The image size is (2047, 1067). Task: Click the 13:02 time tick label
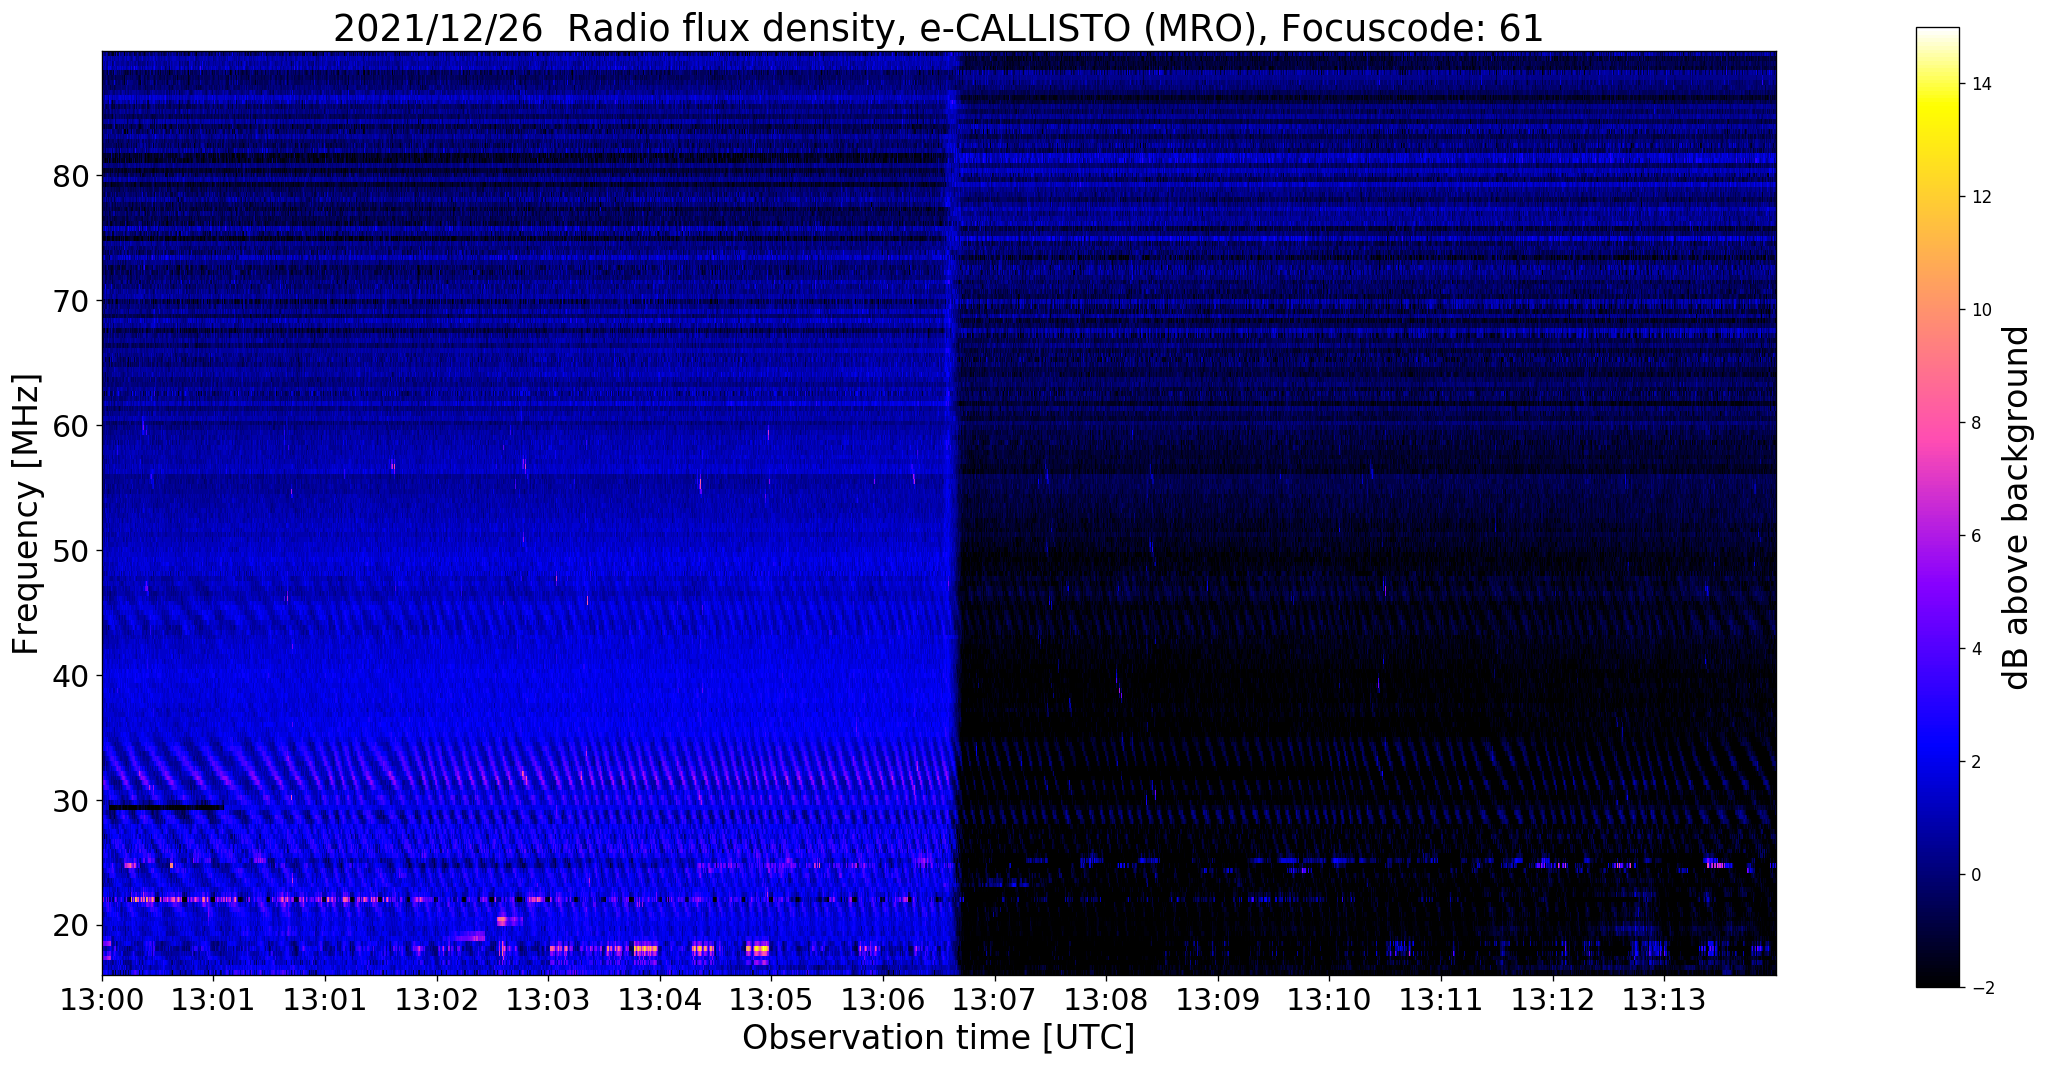click(436, 1000)
